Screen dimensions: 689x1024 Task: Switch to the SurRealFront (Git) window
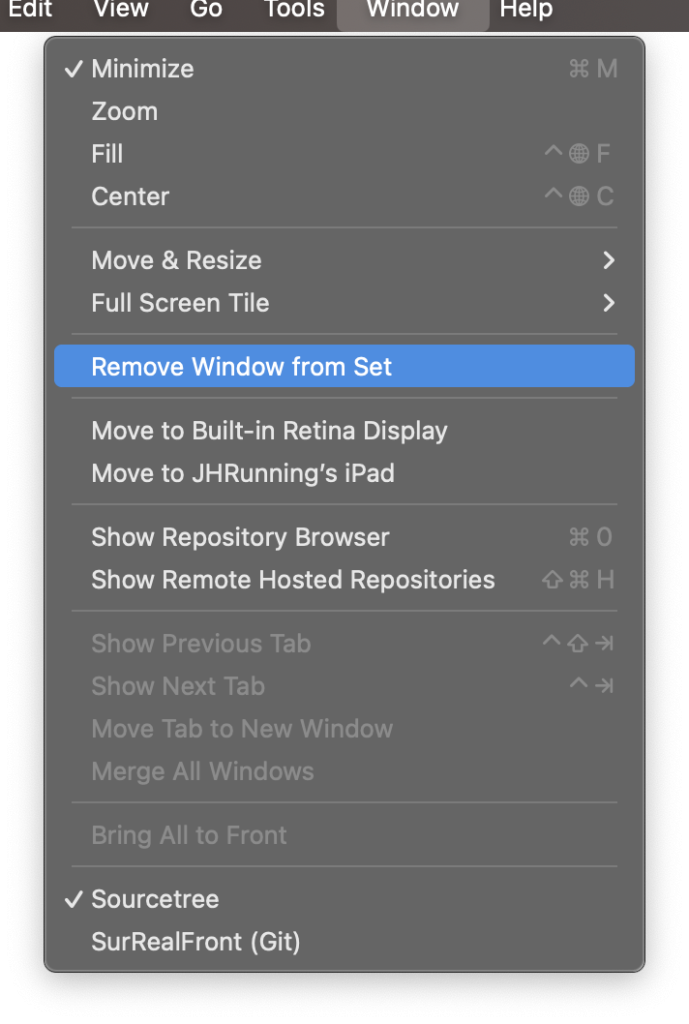tap(344, 942)
